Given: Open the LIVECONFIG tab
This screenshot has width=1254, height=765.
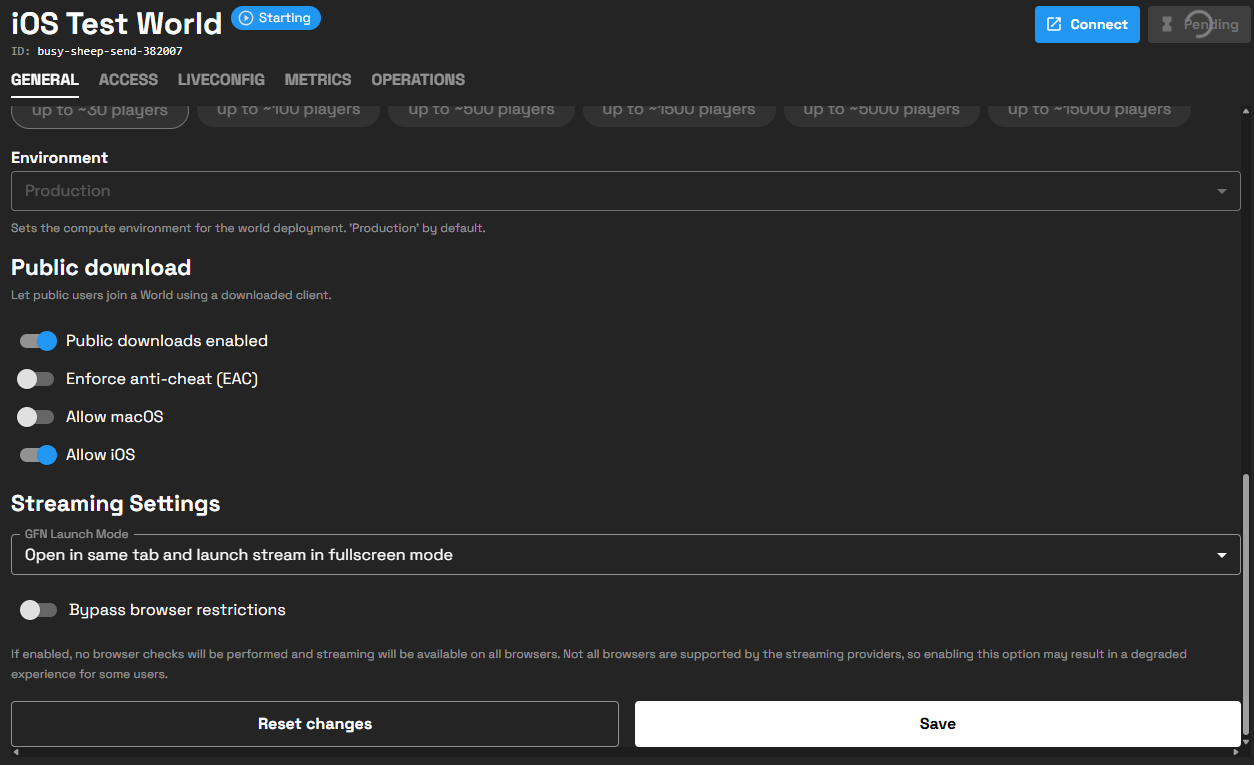Looking at the screenshot, I should pyautogui.click(x=221, y=80).
